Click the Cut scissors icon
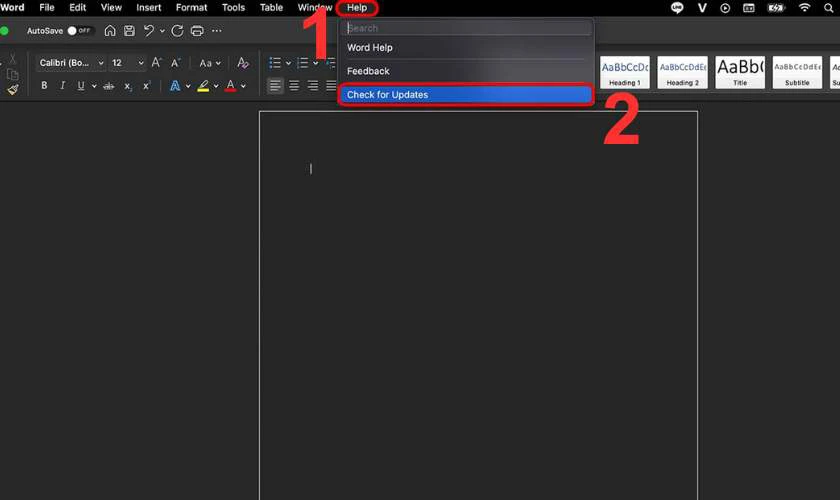840x500 pixels. pos(12,58)
